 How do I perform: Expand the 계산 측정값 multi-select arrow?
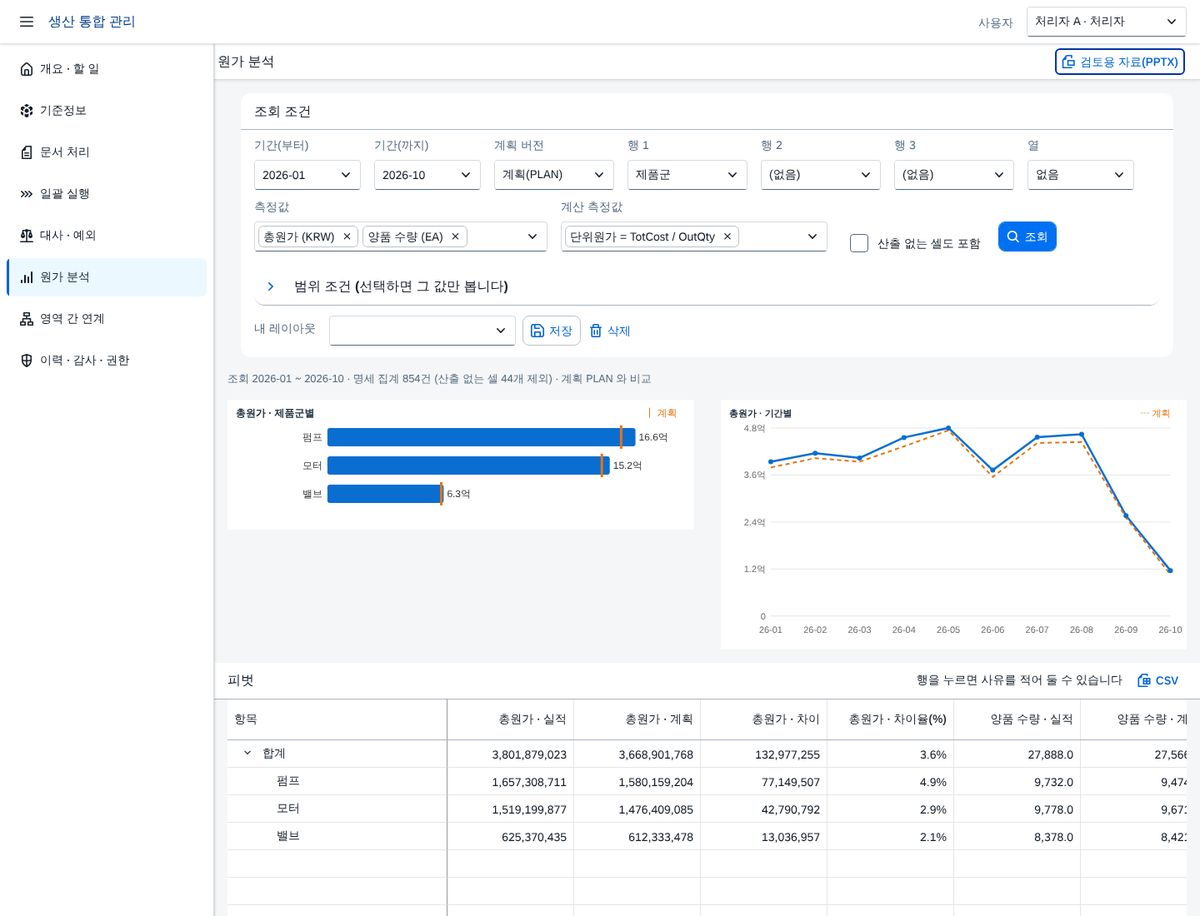point(812,237)
